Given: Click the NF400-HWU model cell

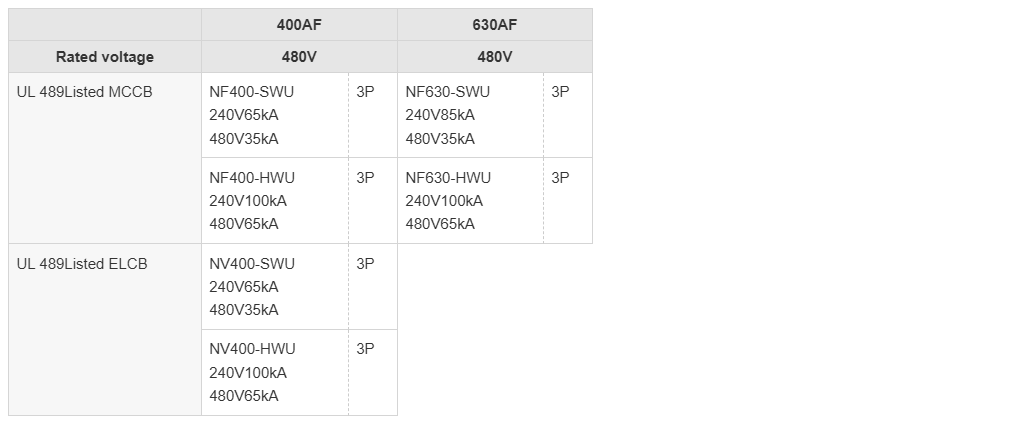Looking at the screenshot, I should tap(275, 201).
